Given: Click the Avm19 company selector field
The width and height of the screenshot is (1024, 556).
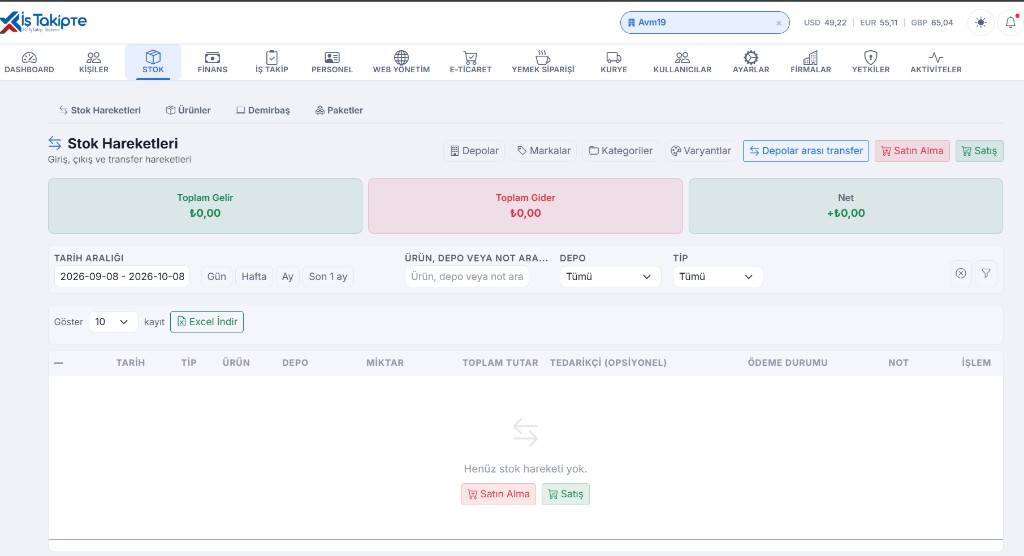Looking at the screenshot, I should tap(704, 22).
